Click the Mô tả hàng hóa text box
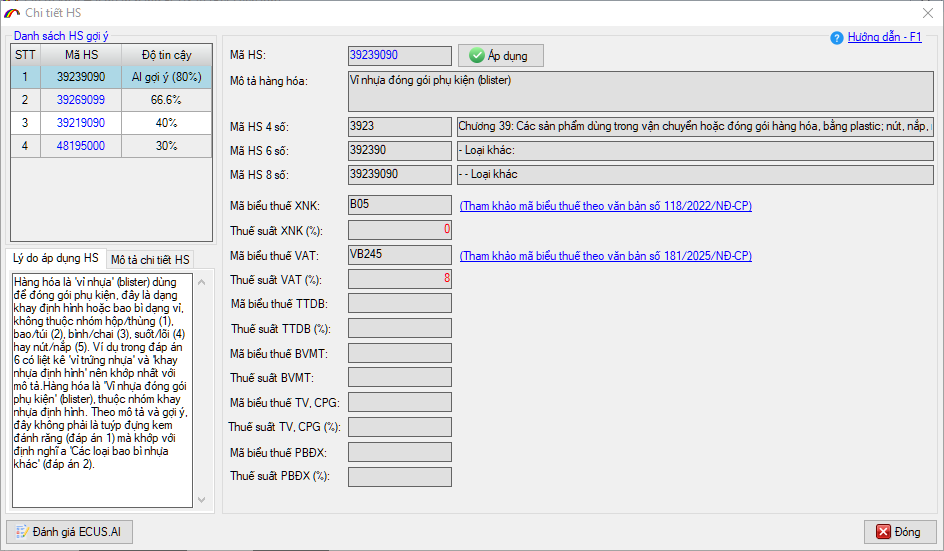 tap(640, 91)
